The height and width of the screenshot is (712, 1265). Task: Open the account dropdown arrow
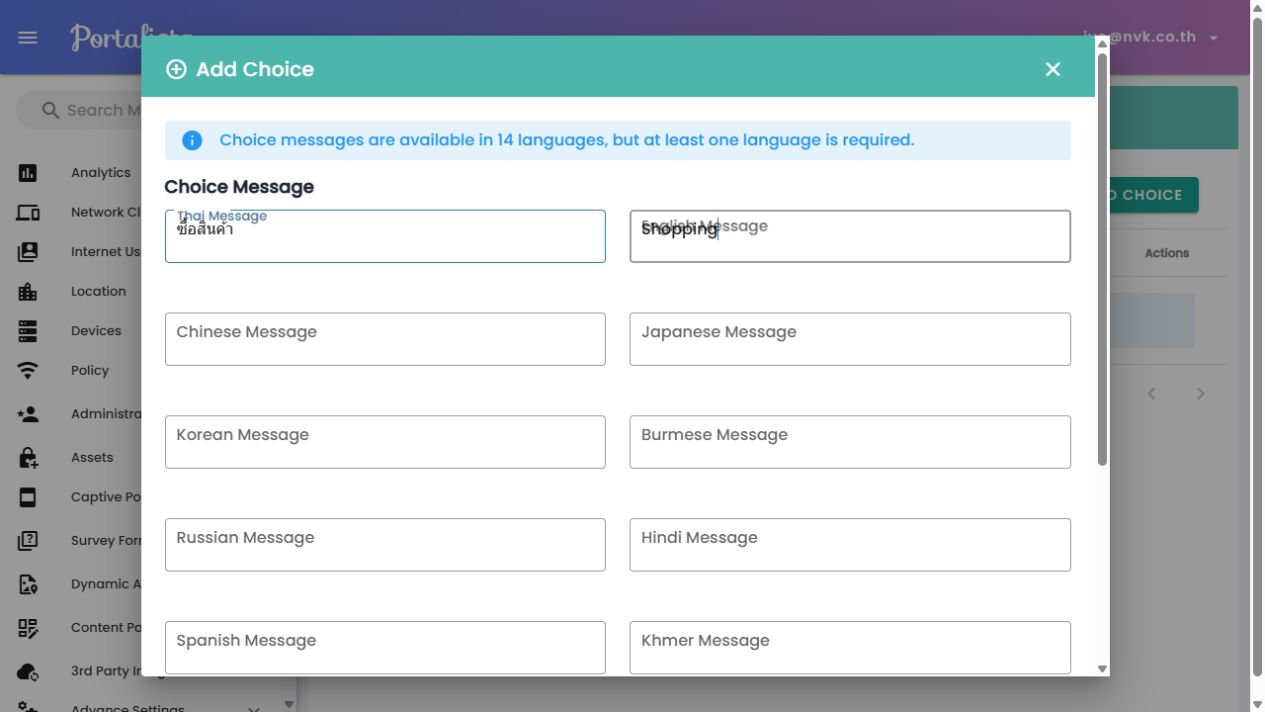[x=1213, y=38]
